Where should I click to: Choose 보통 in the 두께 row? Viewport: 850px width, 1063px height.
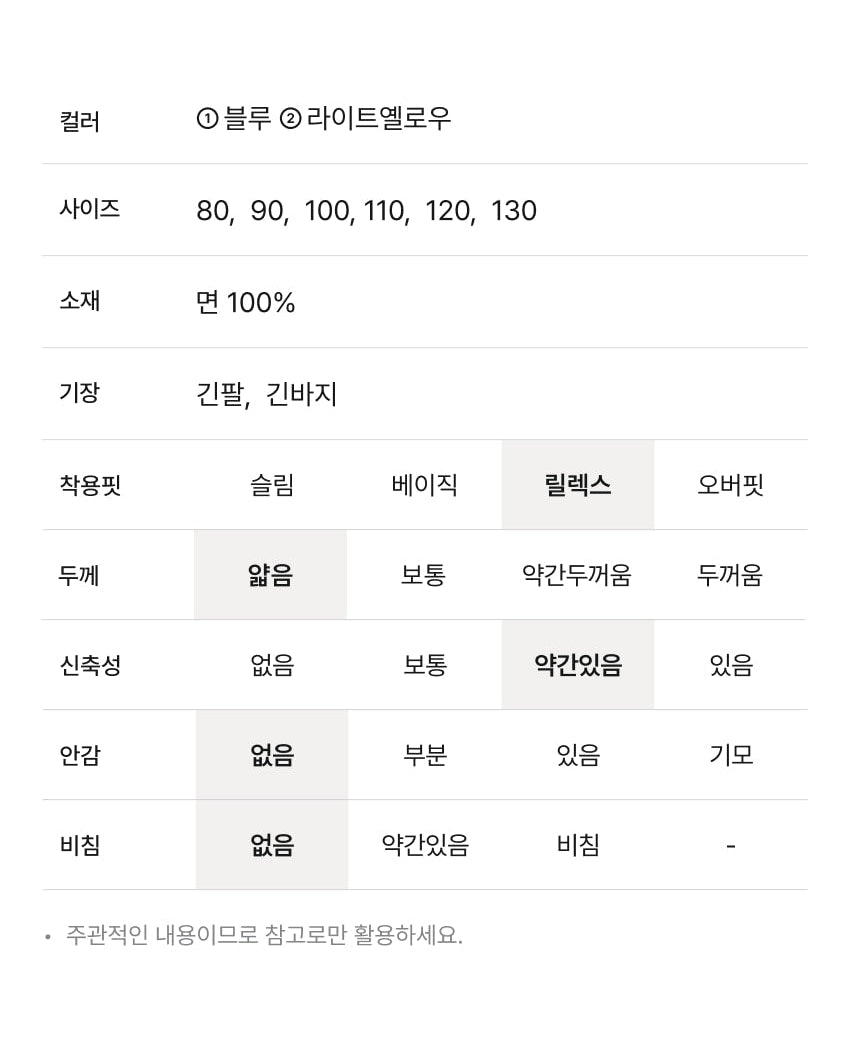[x=424, y=576]
